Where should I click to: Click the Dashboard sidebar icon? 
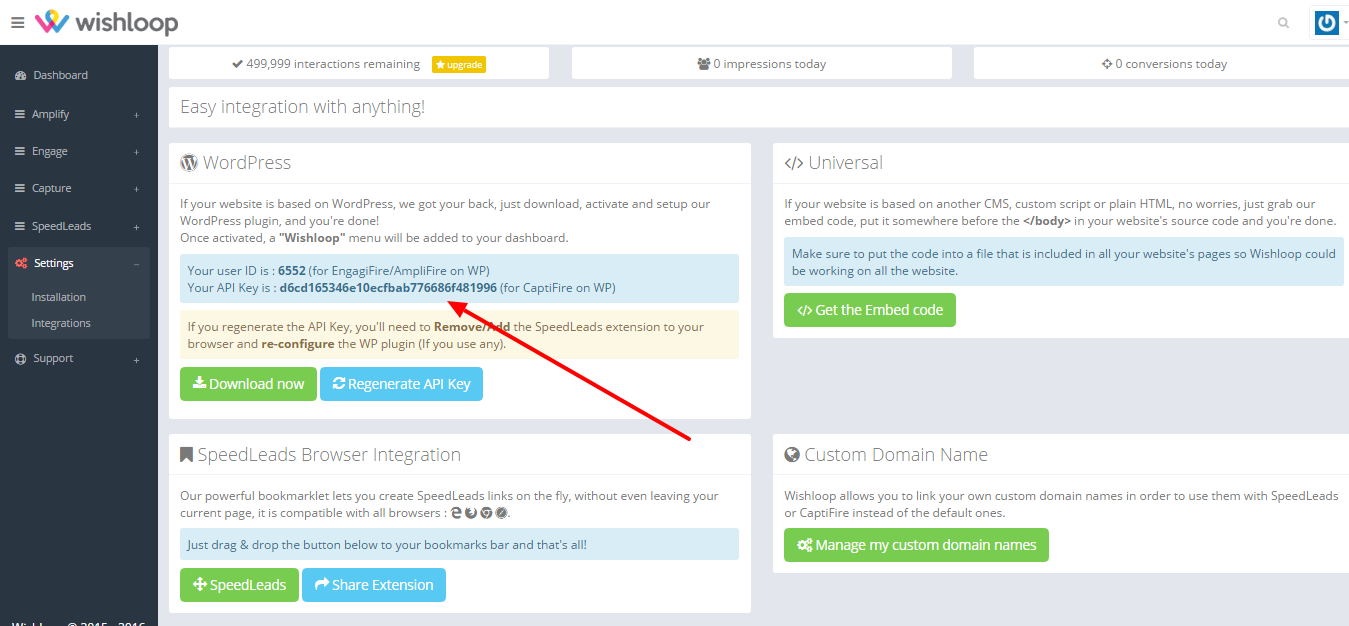[21, 76]
